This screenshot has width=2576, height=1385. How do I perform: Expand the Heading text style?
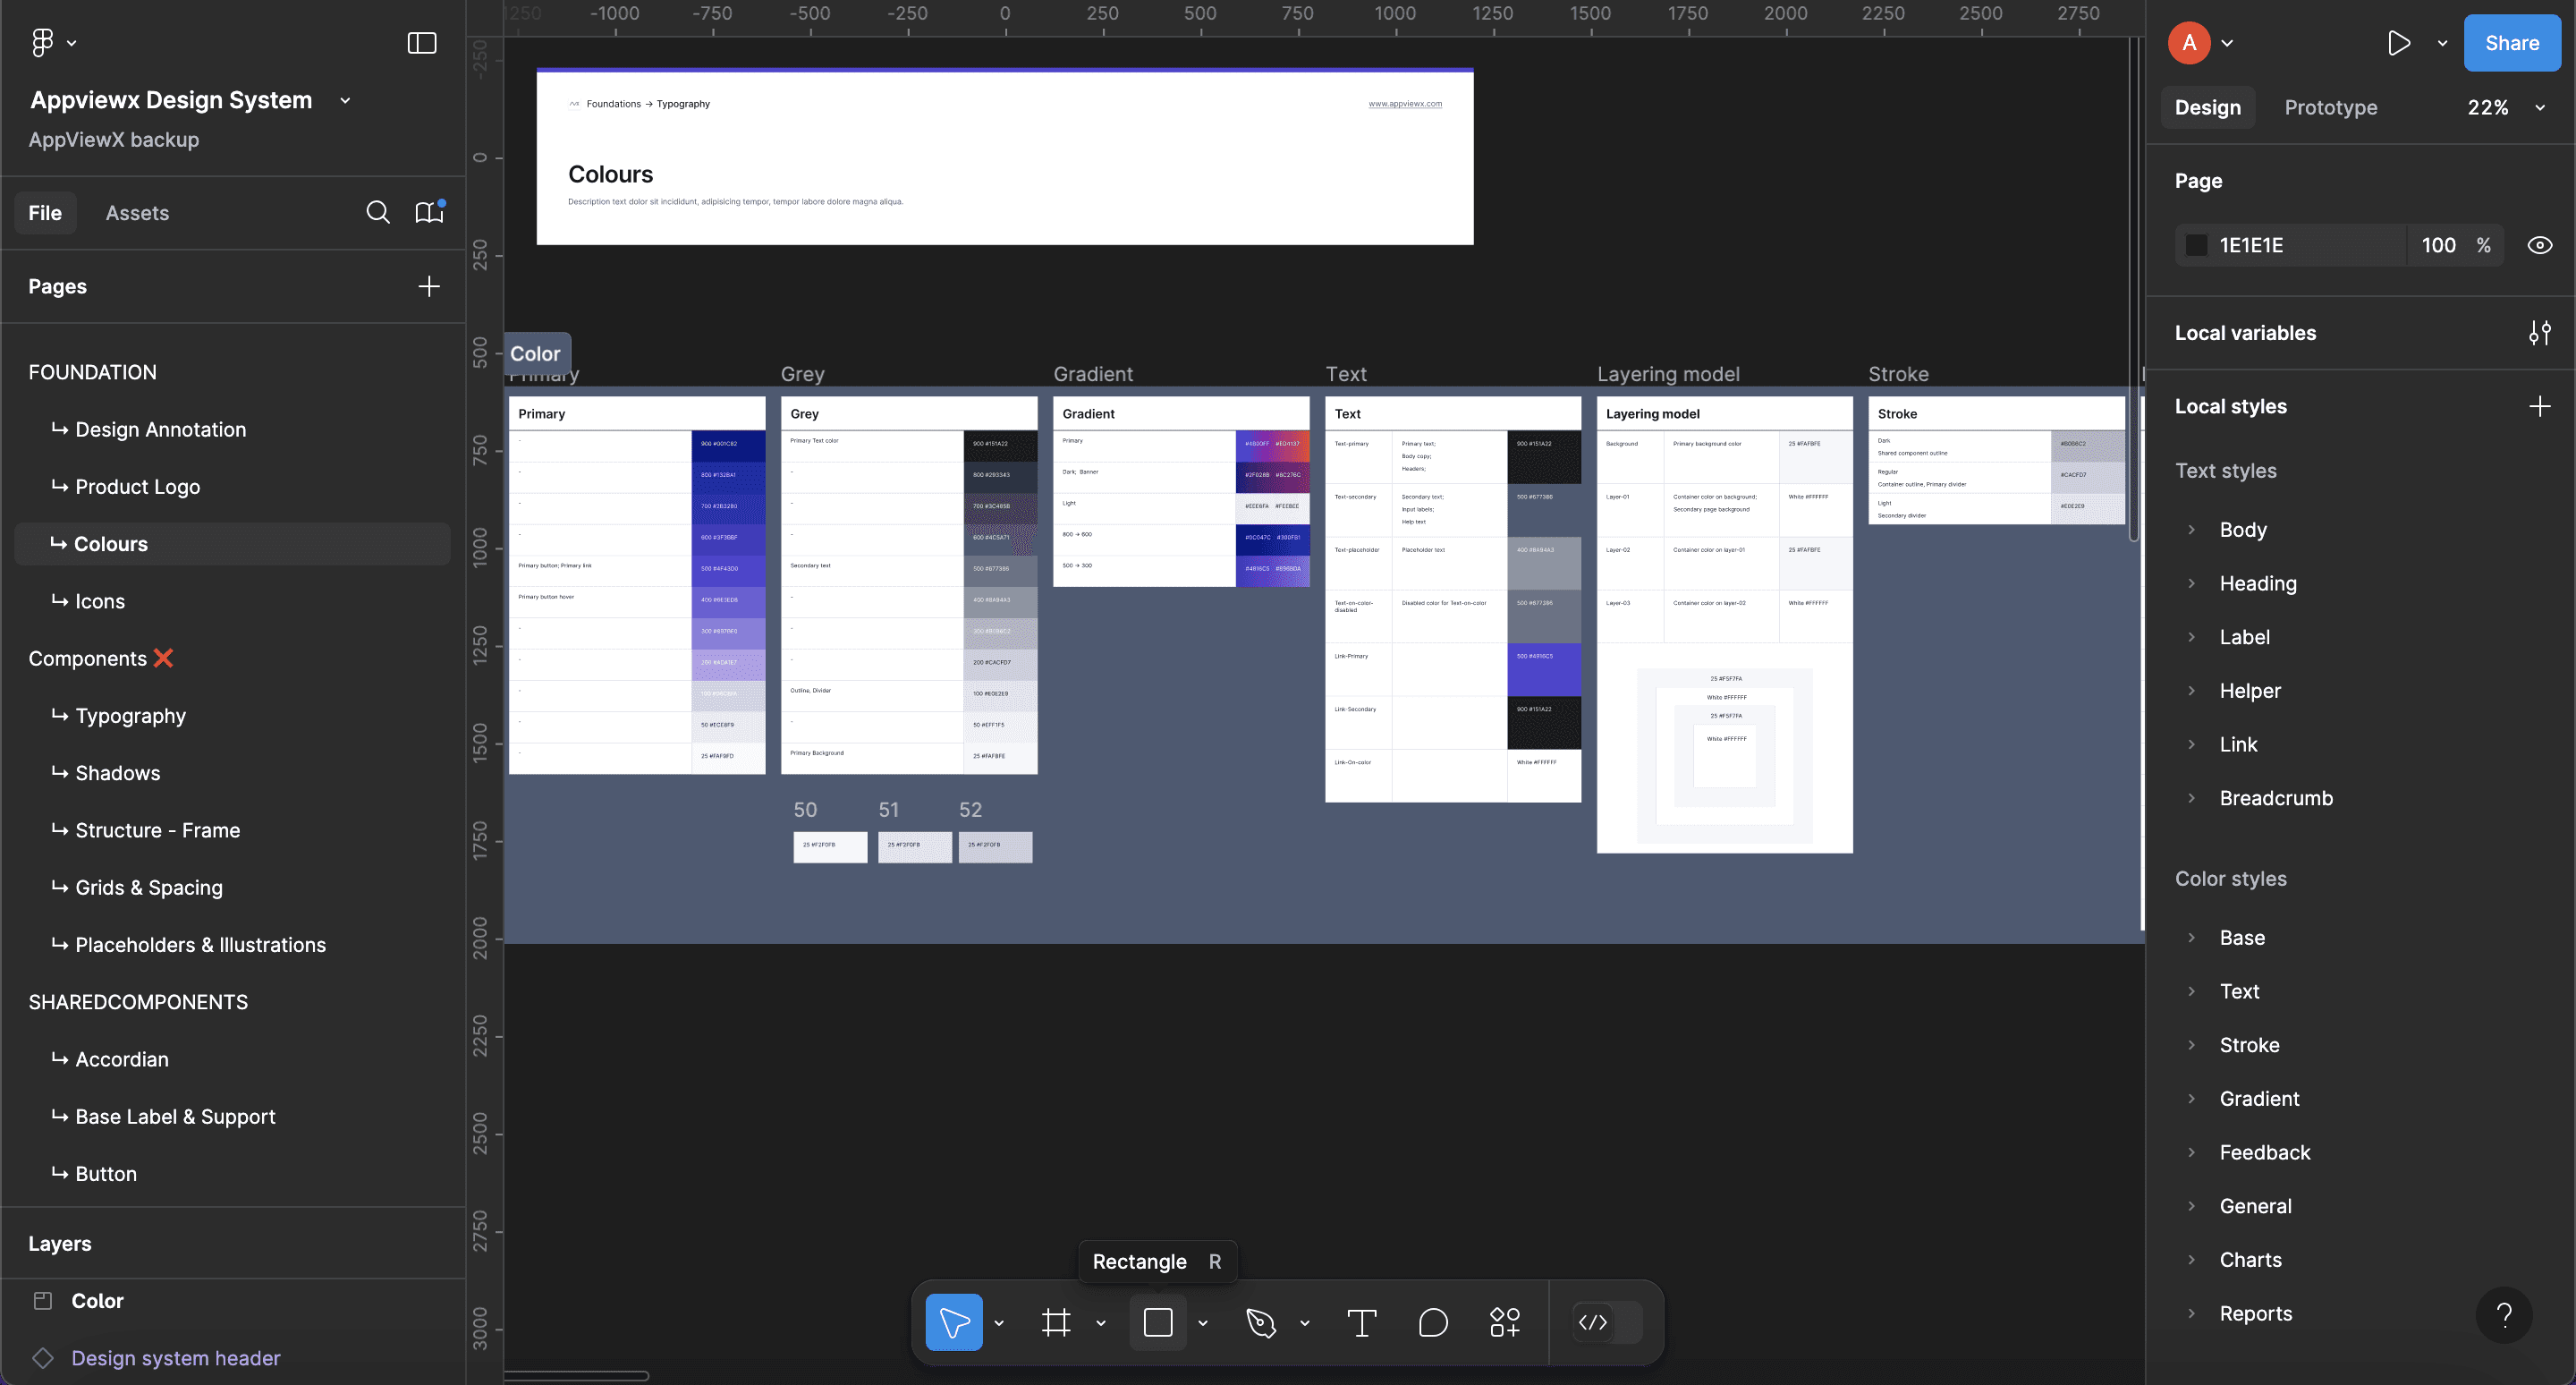pos(2192,583)
